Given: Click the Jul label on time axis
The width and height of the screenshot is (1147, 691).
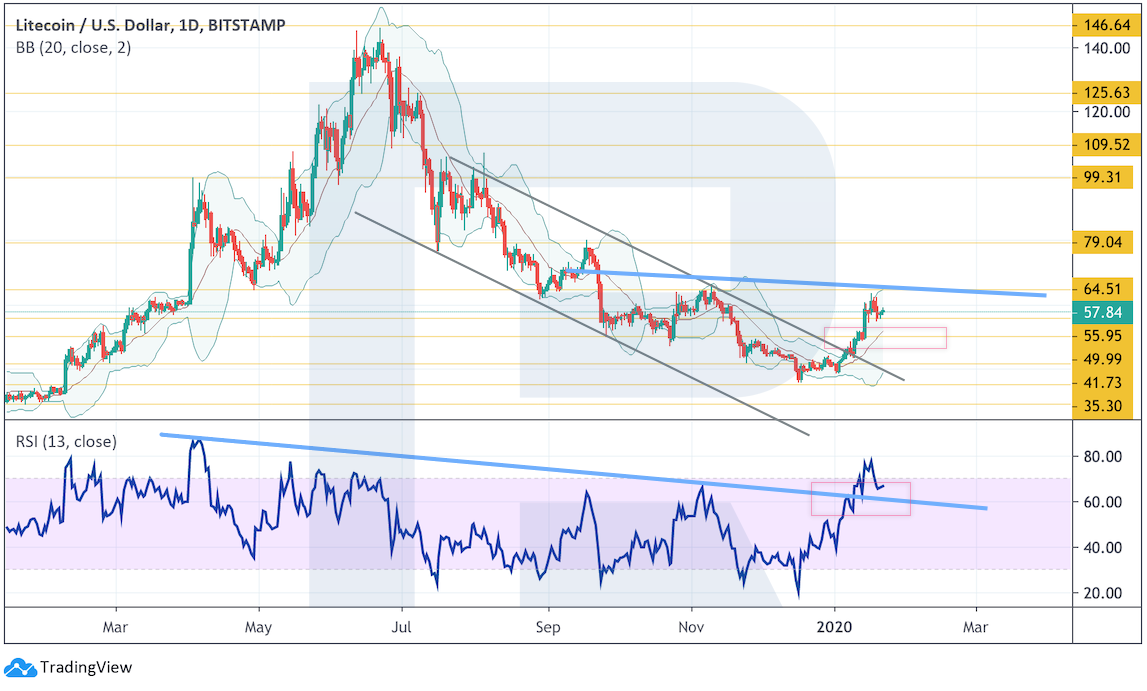Looking at the screenshot, I should point(402,627).
